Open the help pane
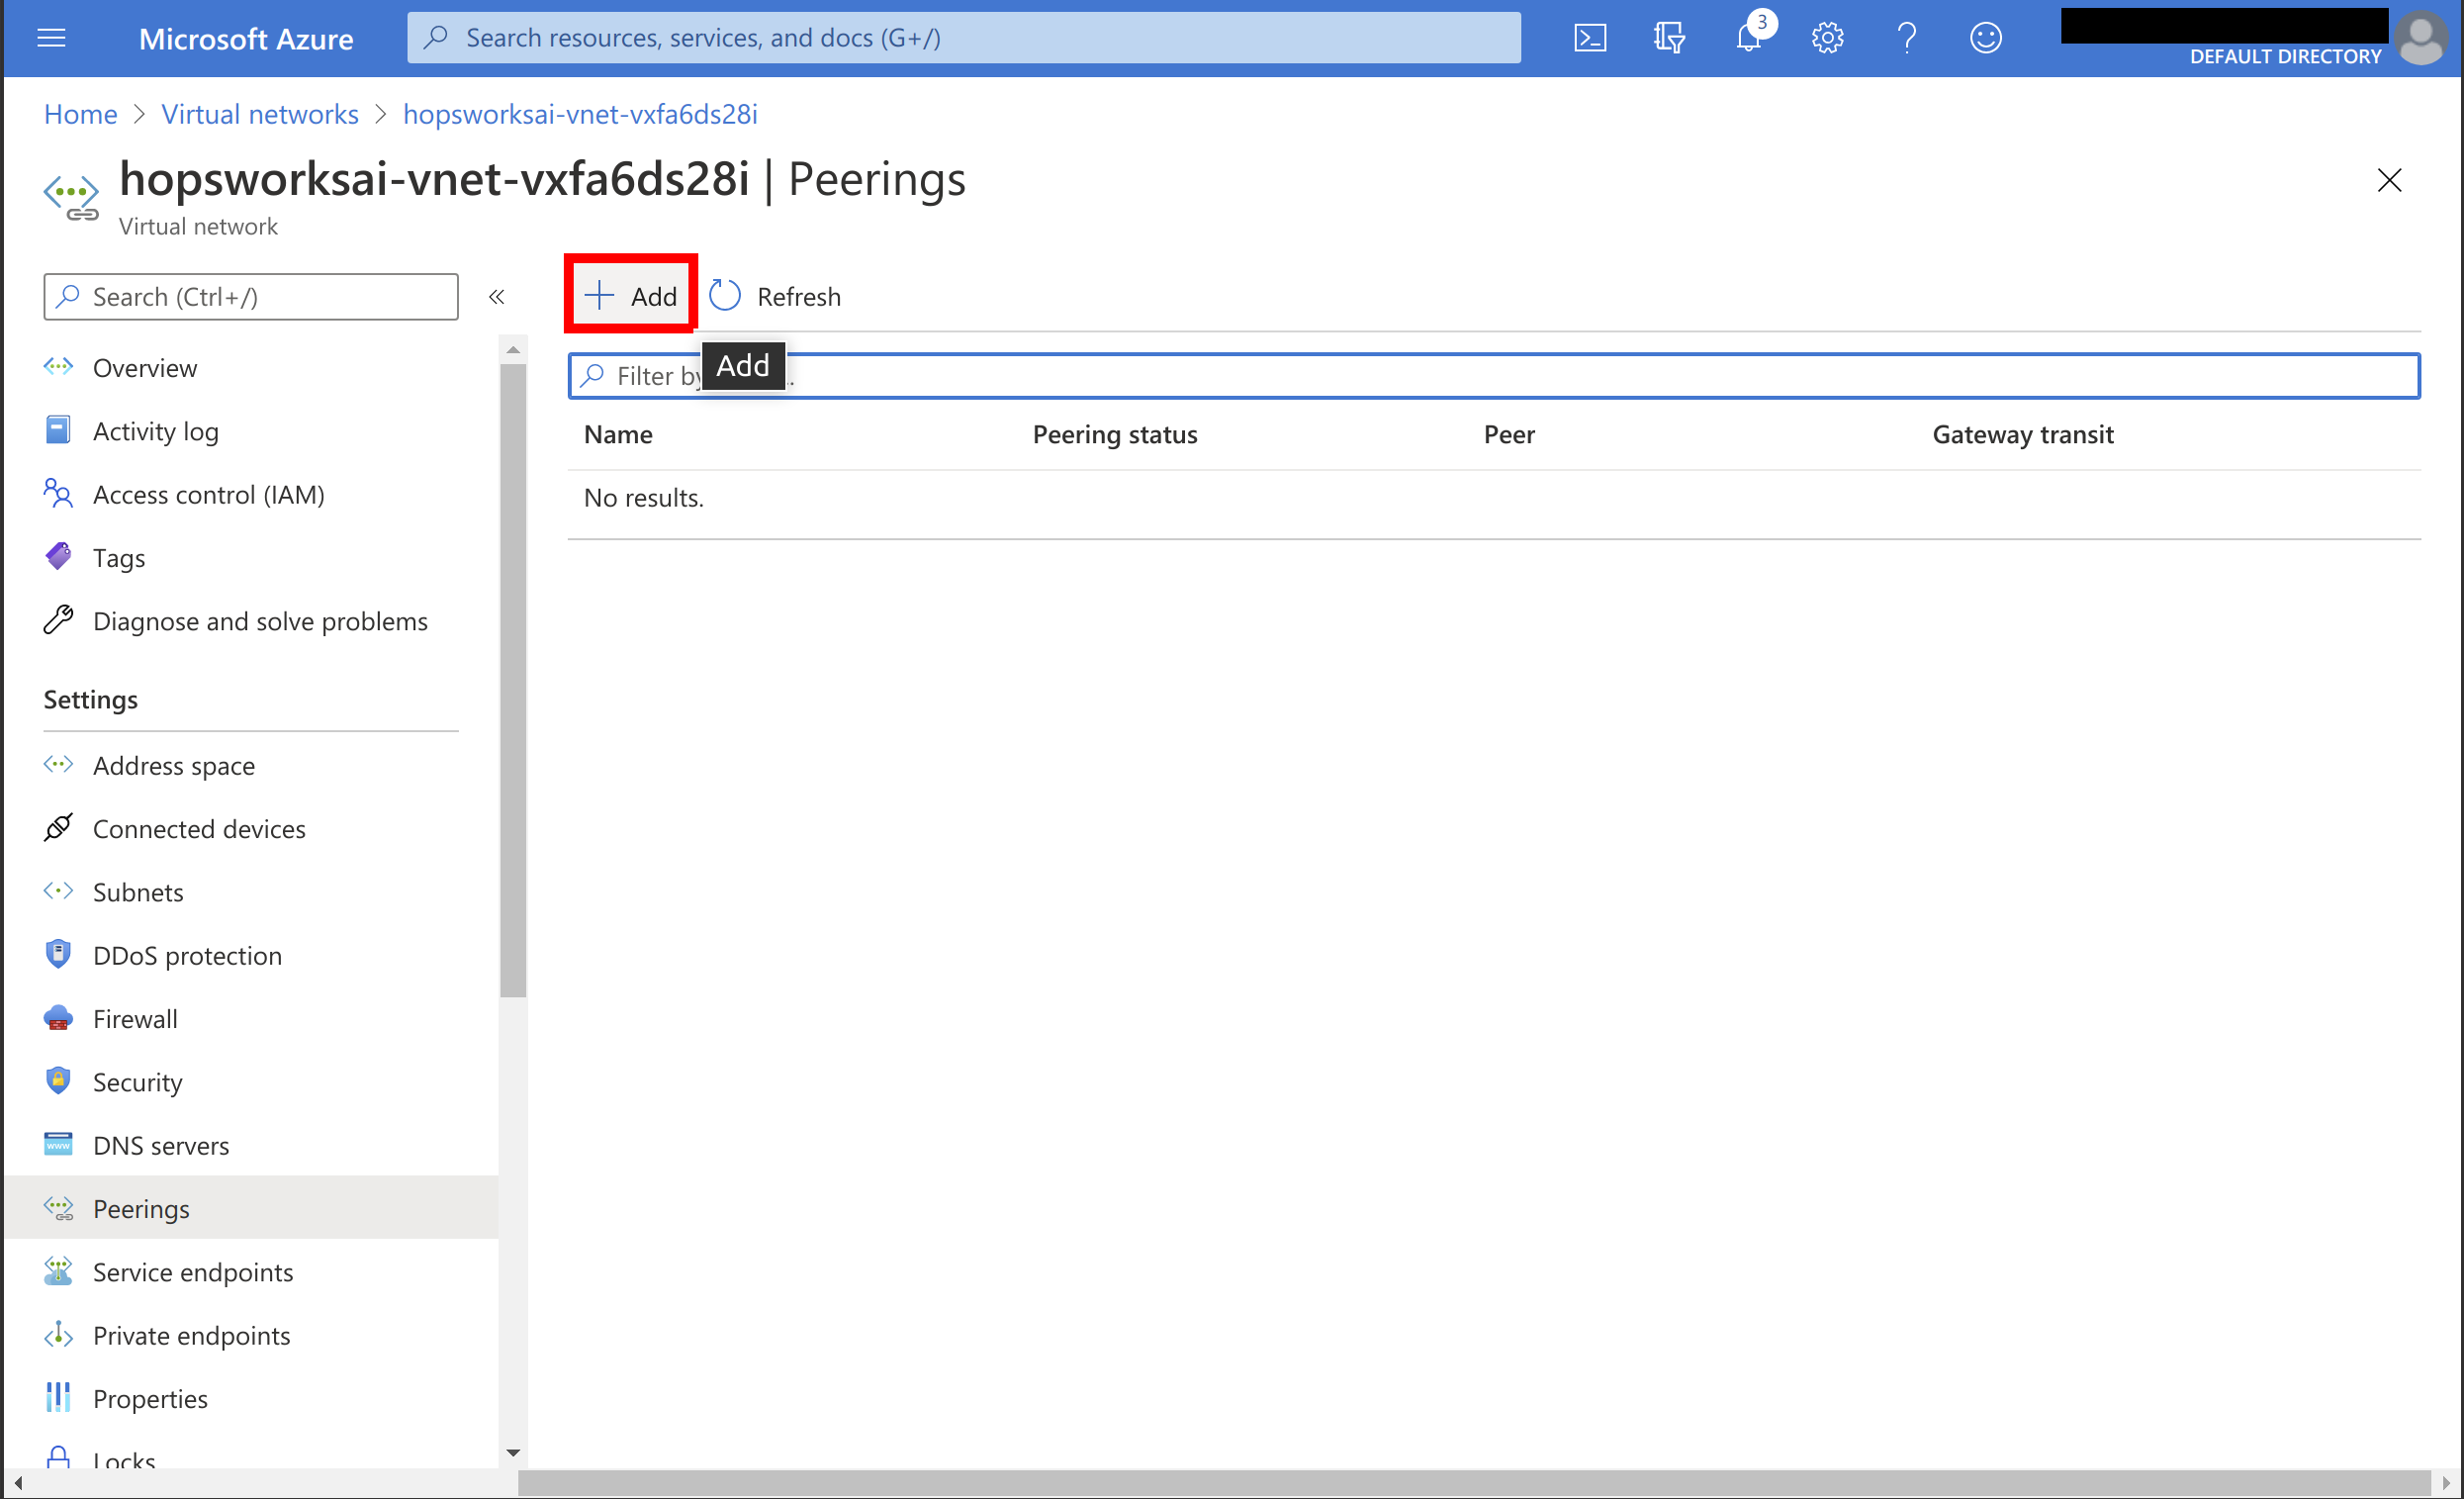This screenshot has width=2464, height=1499. pos(1906,37)
